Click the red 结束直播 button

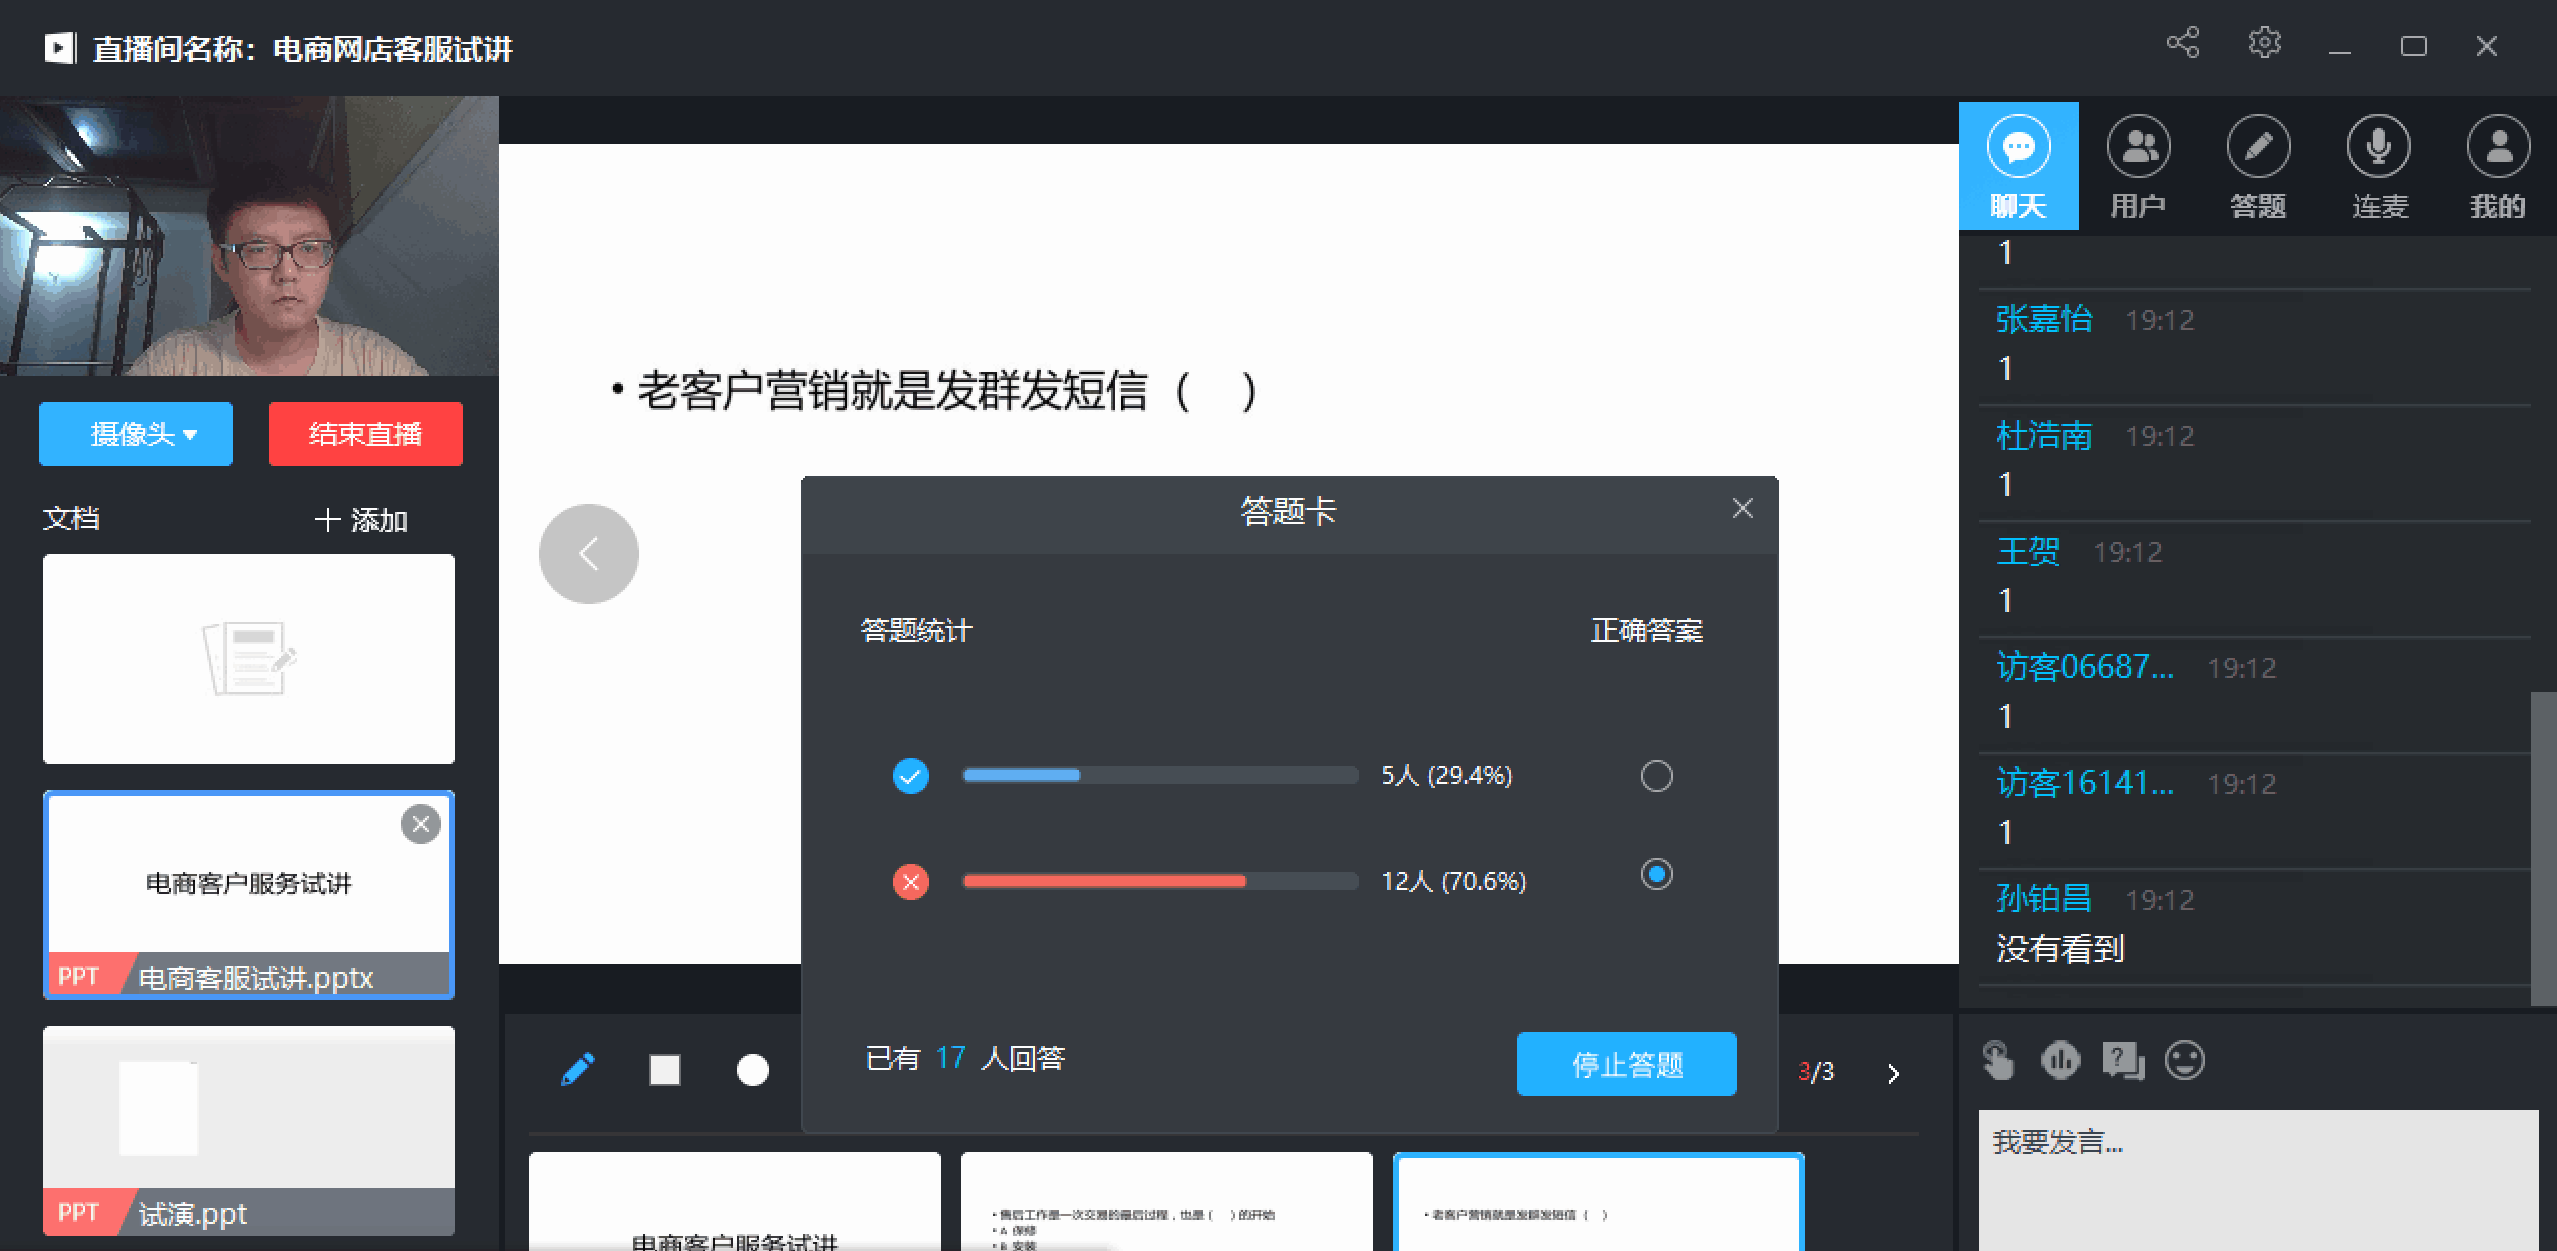365,434
